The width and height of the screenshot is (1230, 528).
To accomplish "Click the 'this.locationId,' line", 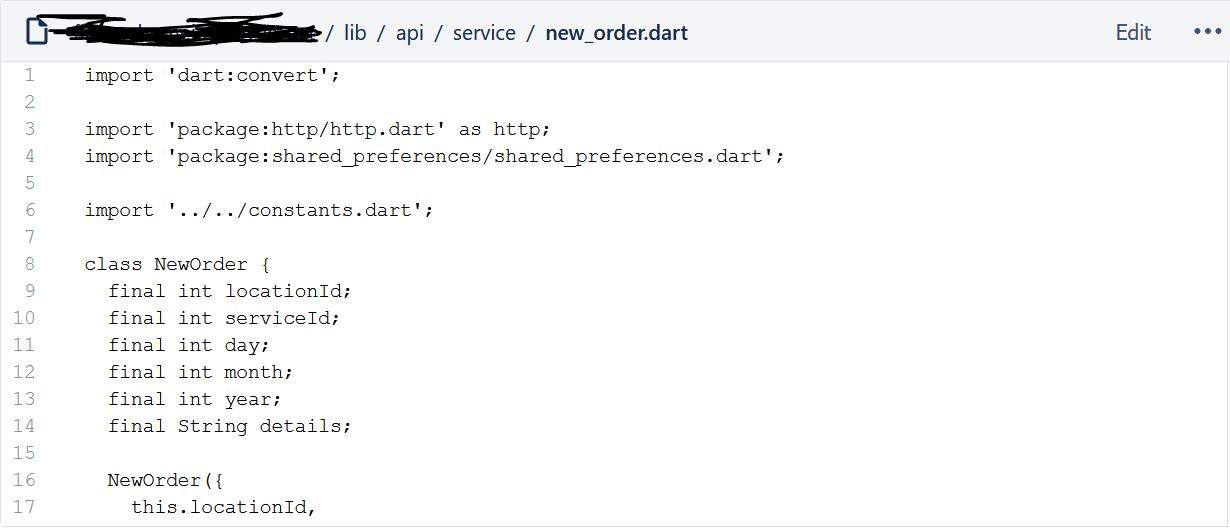I will (x=224, y=507).
